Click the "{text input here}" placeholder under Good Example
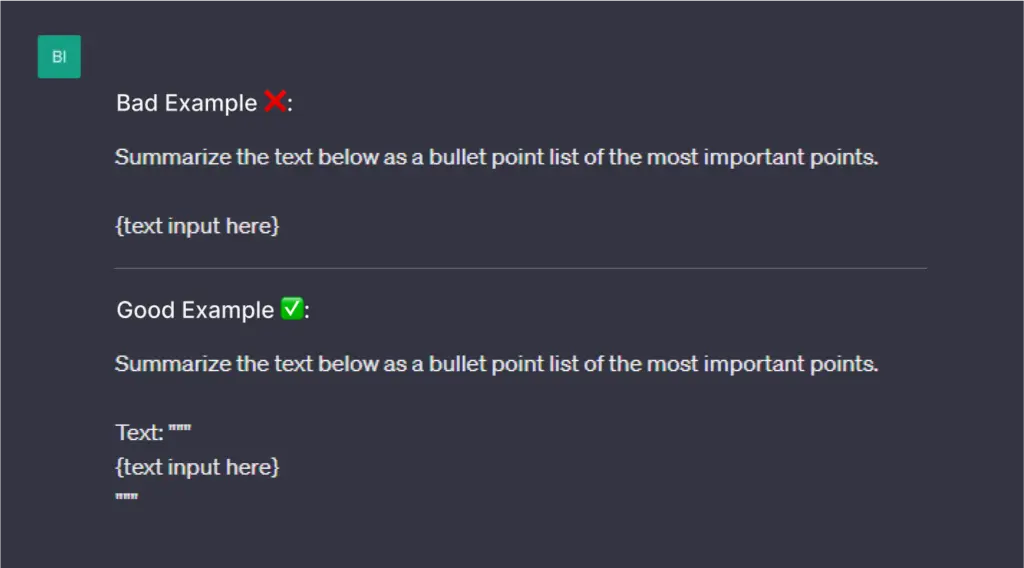Image resolution: width=1024 pixels, height=568 pixels. (x=197, y=467)
